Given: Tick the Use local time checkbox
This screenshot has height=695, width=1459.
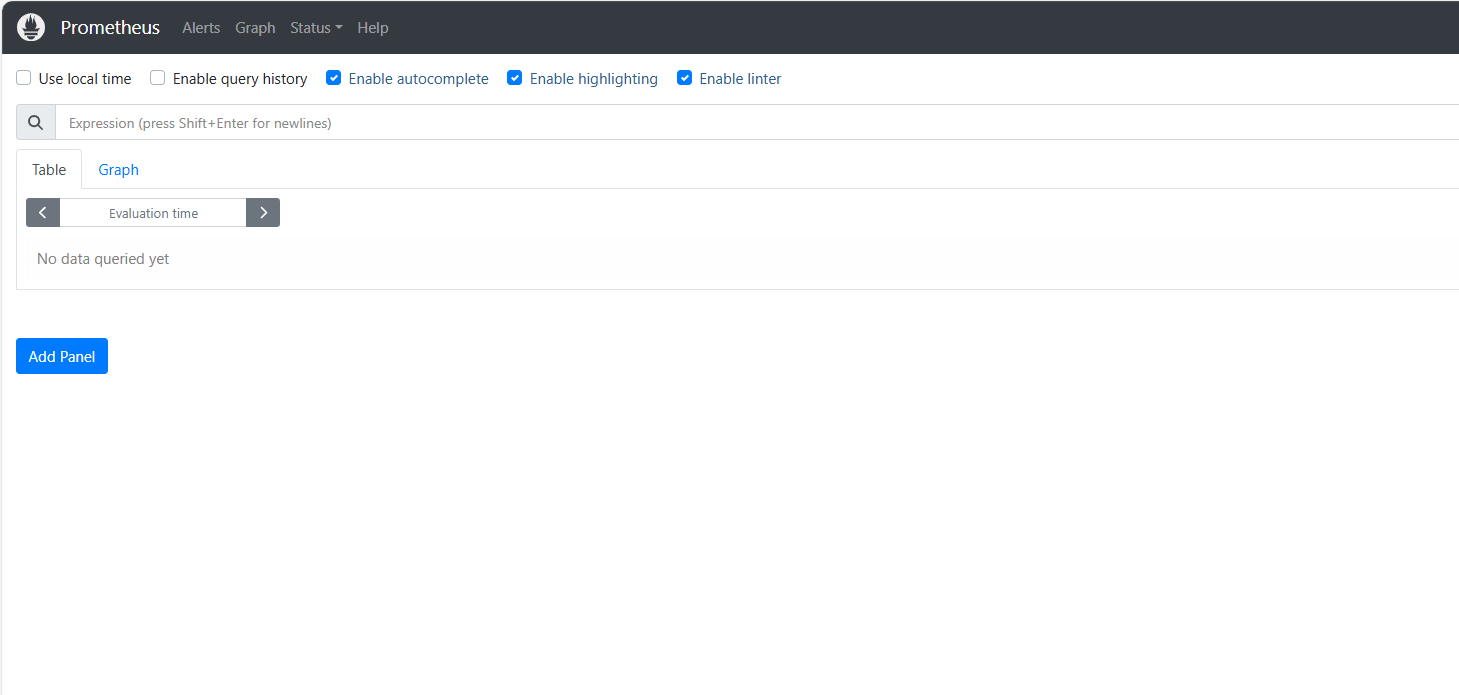Looking at the screenshot, I should pyautogui.click(x=24, y=78).
